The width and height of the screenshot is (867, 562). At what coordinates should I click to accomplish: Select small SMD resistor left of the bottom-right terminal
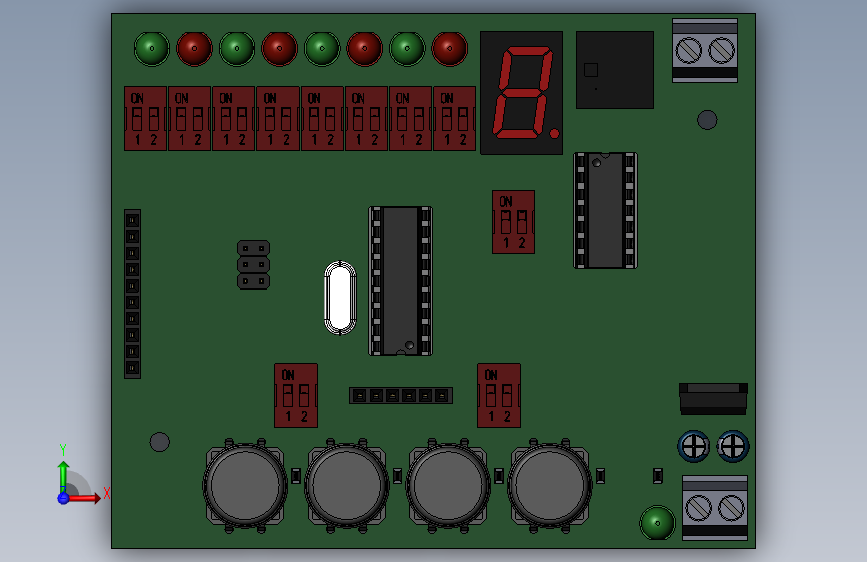658,476
